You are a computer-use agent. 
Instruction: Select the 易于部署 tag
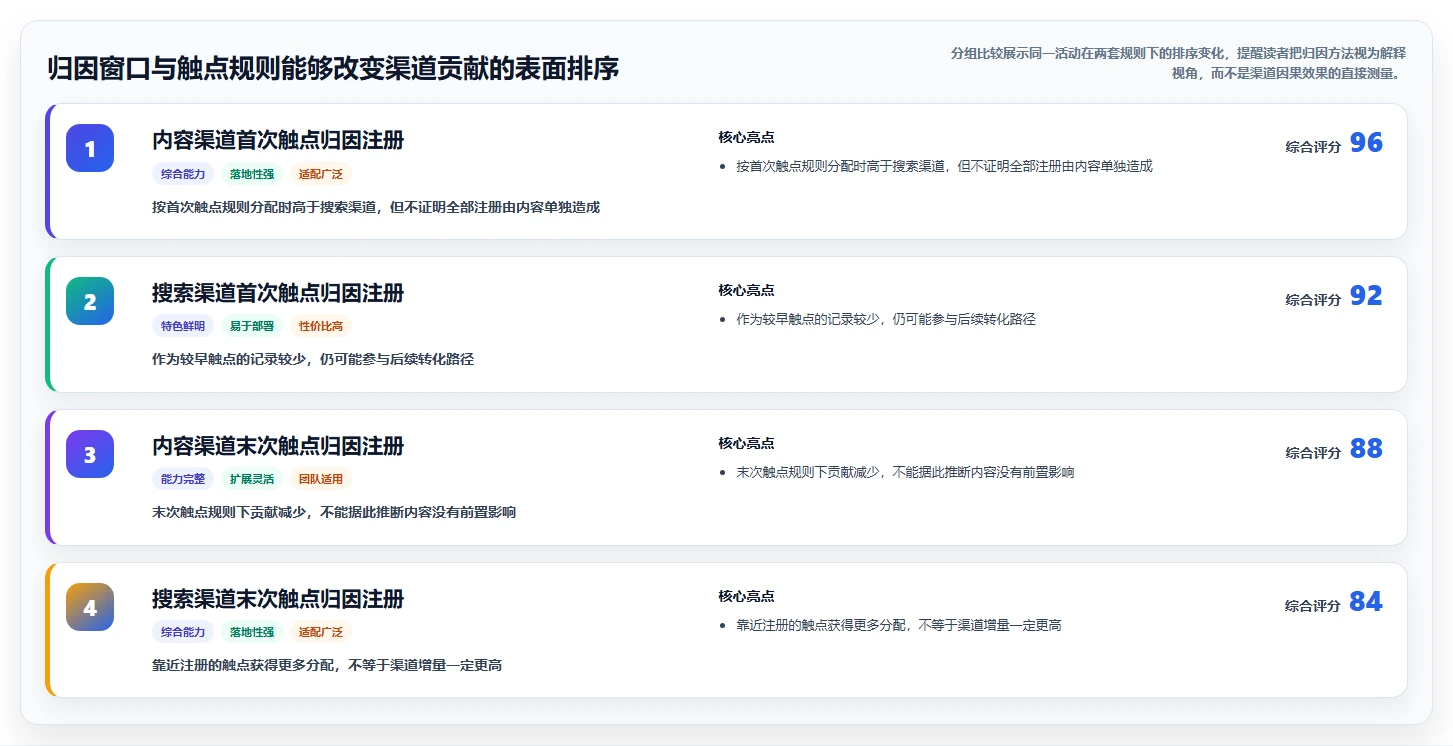pos(252,326)
